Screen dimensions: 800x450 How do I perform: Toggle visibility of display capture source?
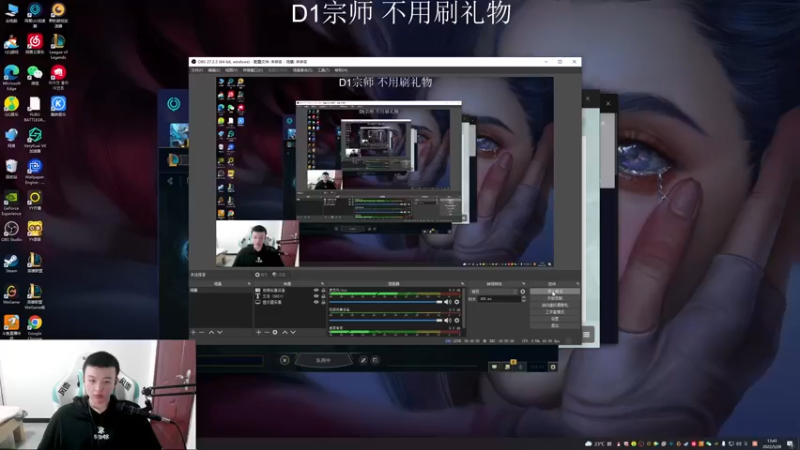pyautogui.click(x=316, y=302)
